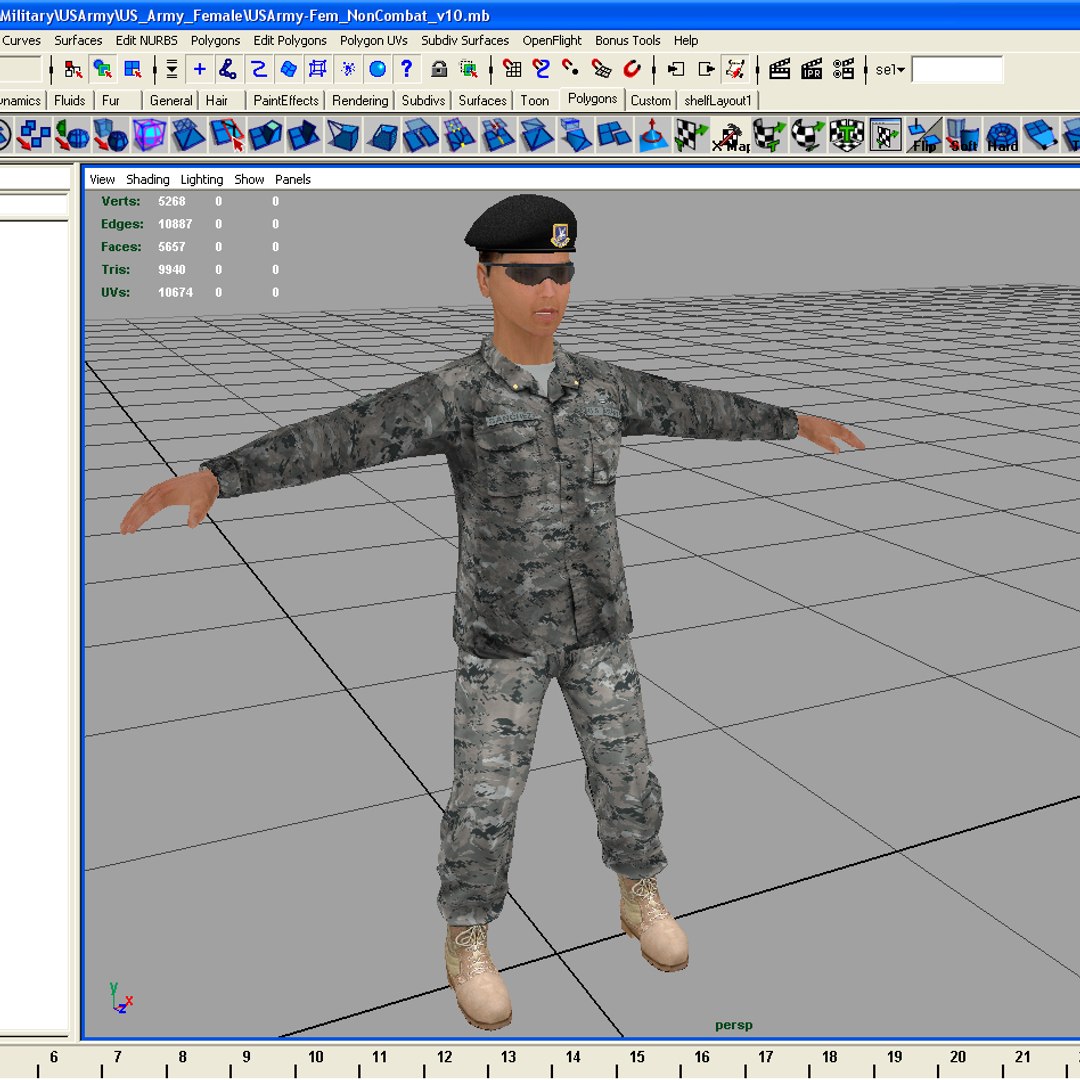
Task: Switch to the Subdivs shelf tab
Action: (x=423, y=101)
